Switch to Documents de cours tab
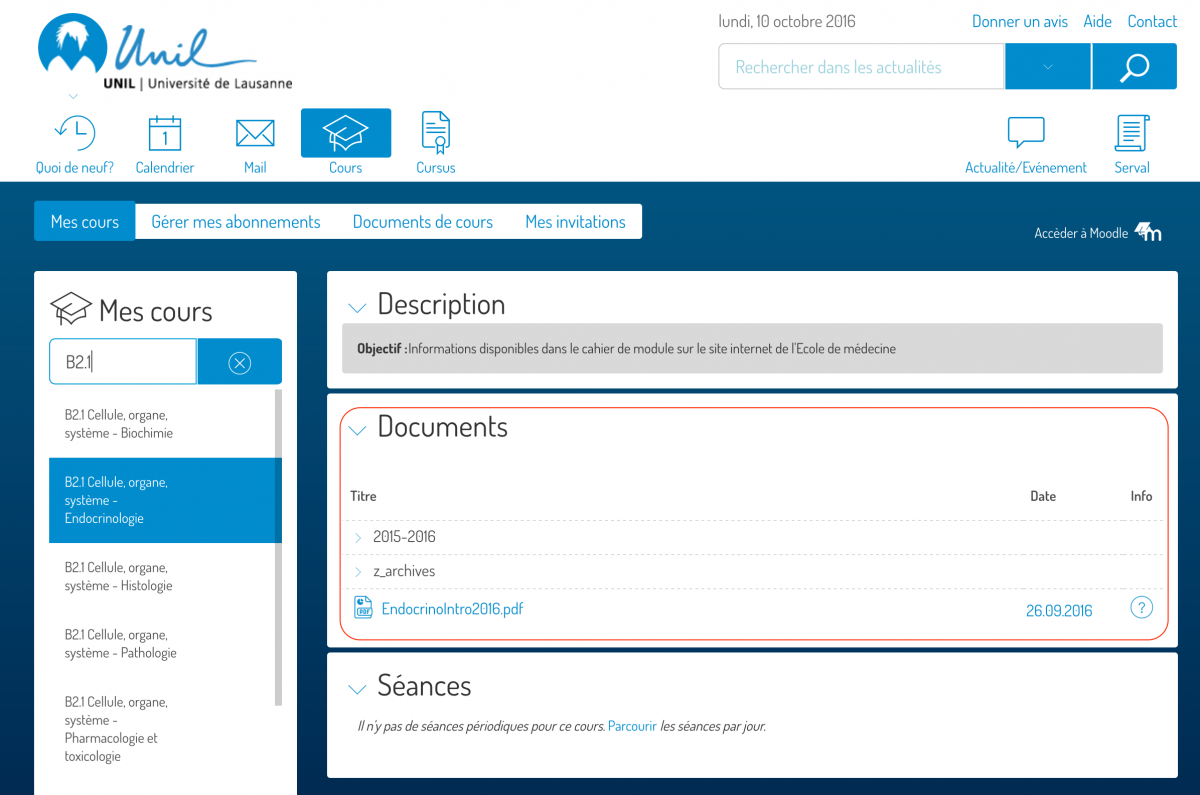This screenshot has height=795, width=1200. [x=422, y=222]
